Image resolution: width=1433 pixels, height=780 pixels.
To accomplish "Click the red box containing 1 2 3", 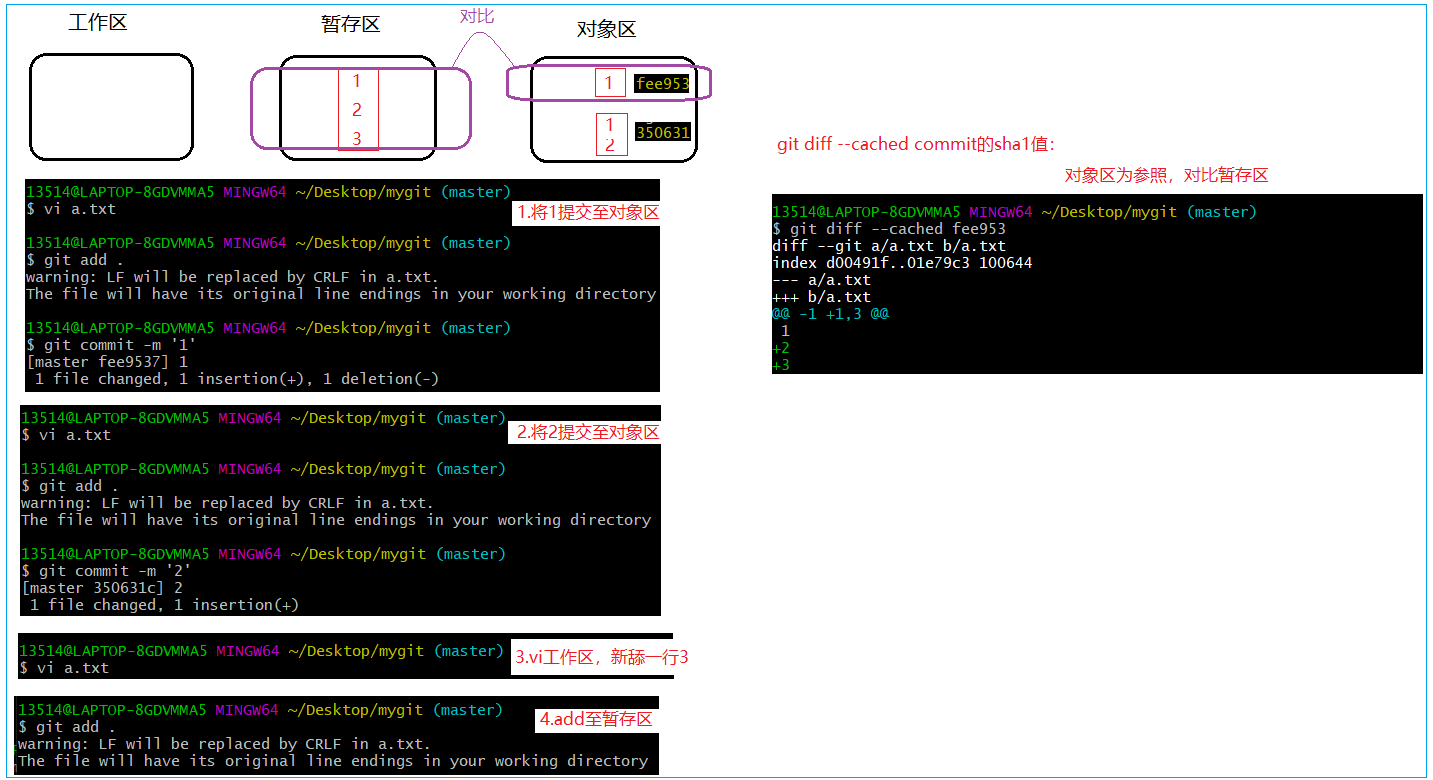I will (x=358, y=110).
